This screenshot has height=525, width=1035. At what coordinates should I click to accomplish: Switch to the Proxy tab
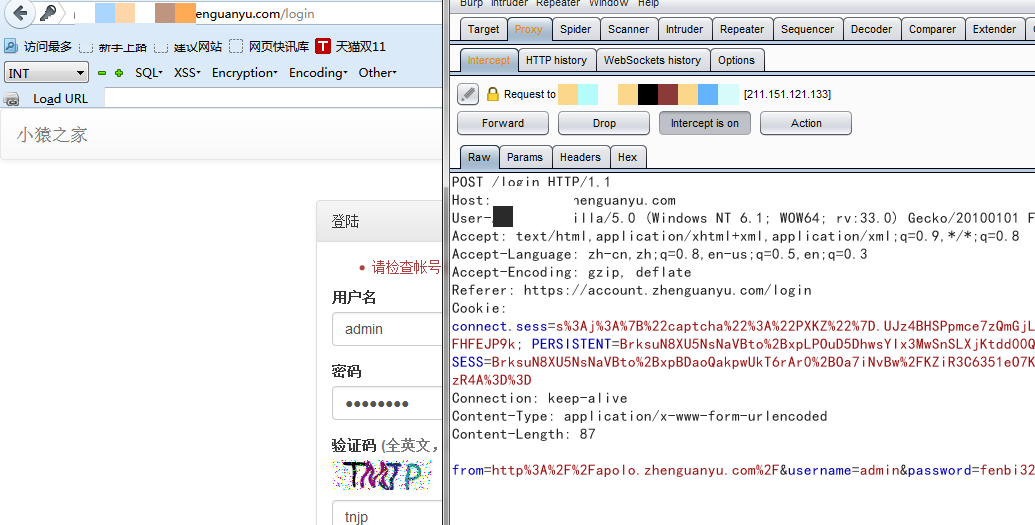point(528,29)
